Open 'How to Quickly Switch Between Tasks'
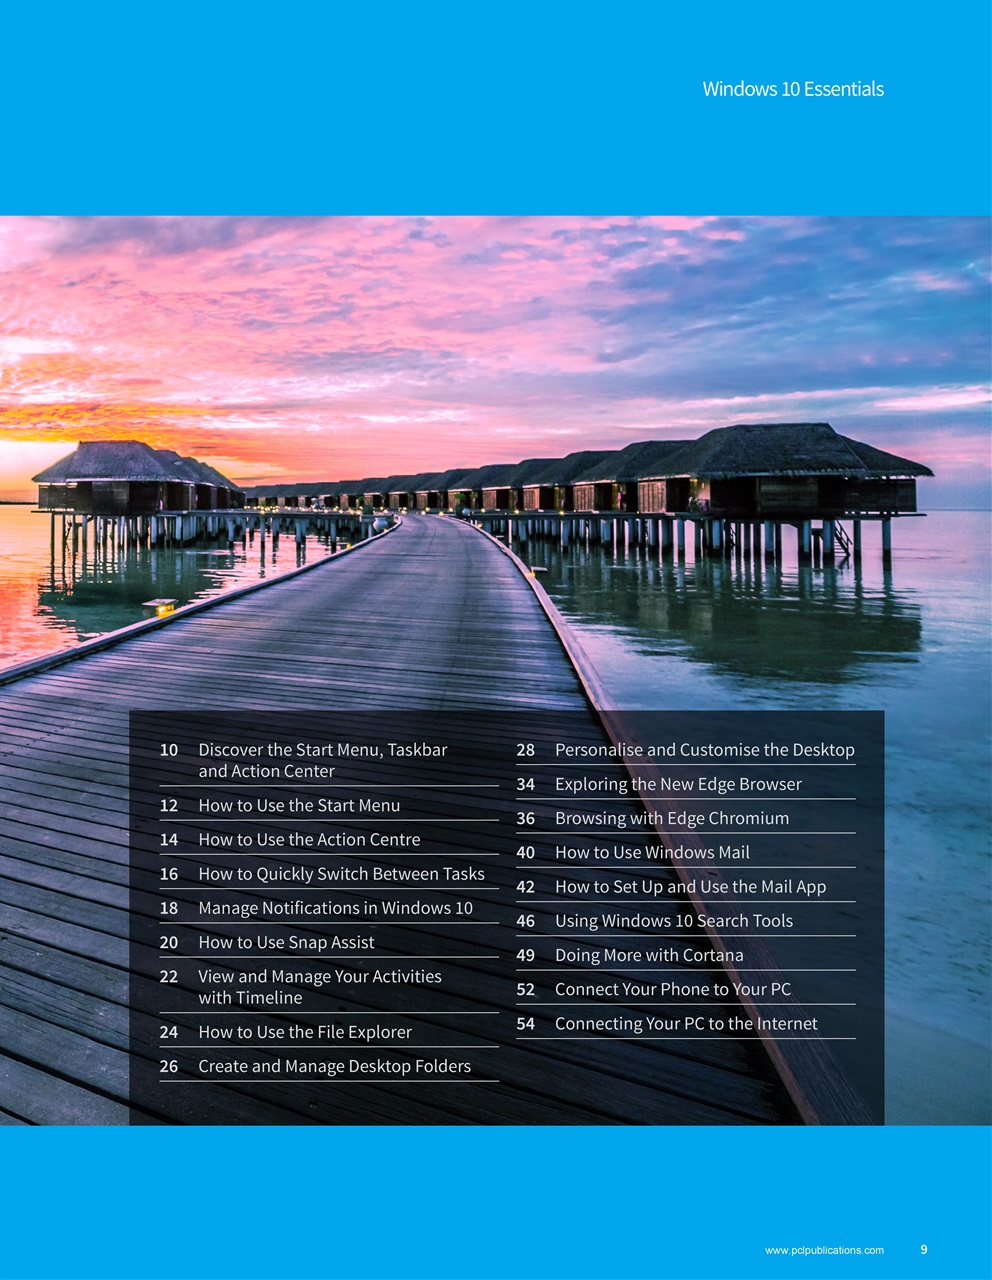The height and width of the screenshot is (1280, 992). [x=340, y=874]
